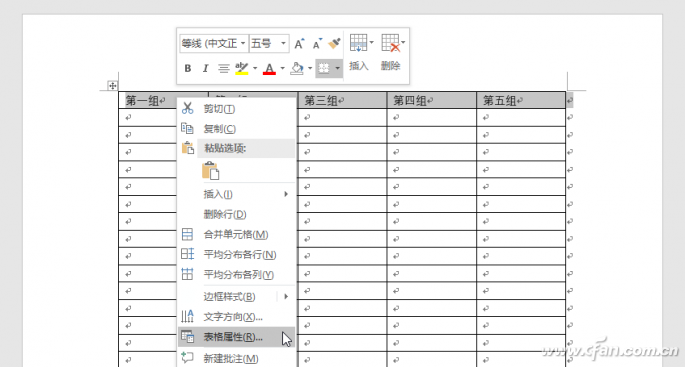Click the empty cell below 第五组

(x=521, y=118)
